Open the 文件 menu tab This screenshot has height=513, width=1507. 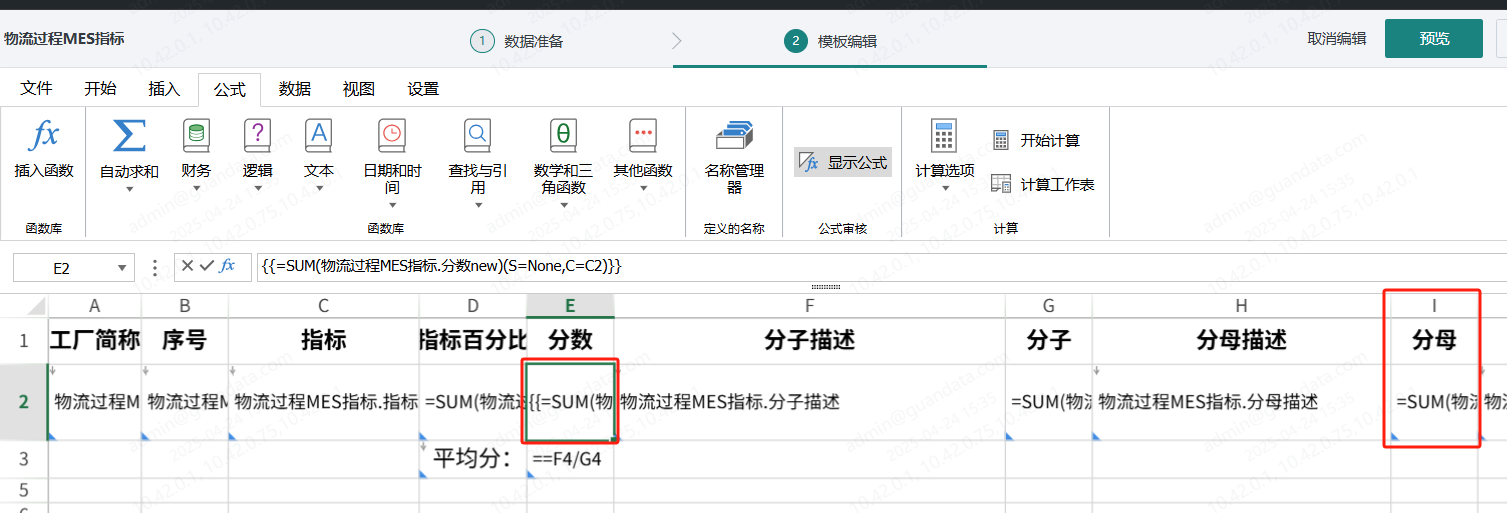pos(37,89)
